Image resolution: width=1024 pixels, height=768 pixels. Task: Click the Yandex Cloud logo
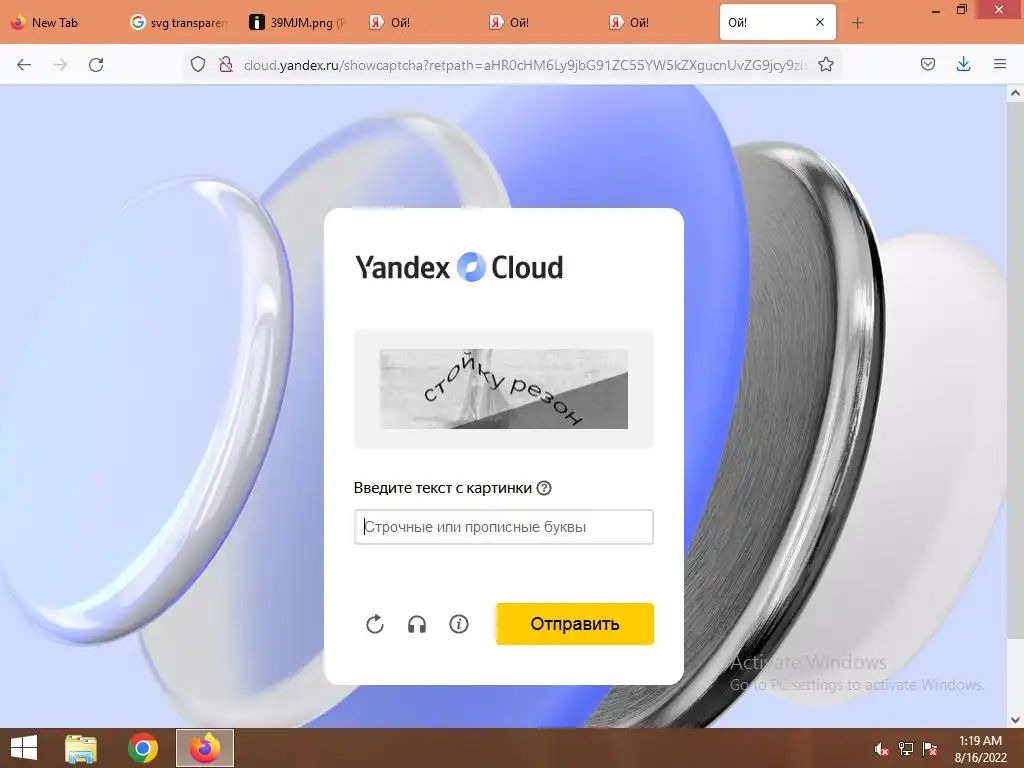click(x=459, y=267)
